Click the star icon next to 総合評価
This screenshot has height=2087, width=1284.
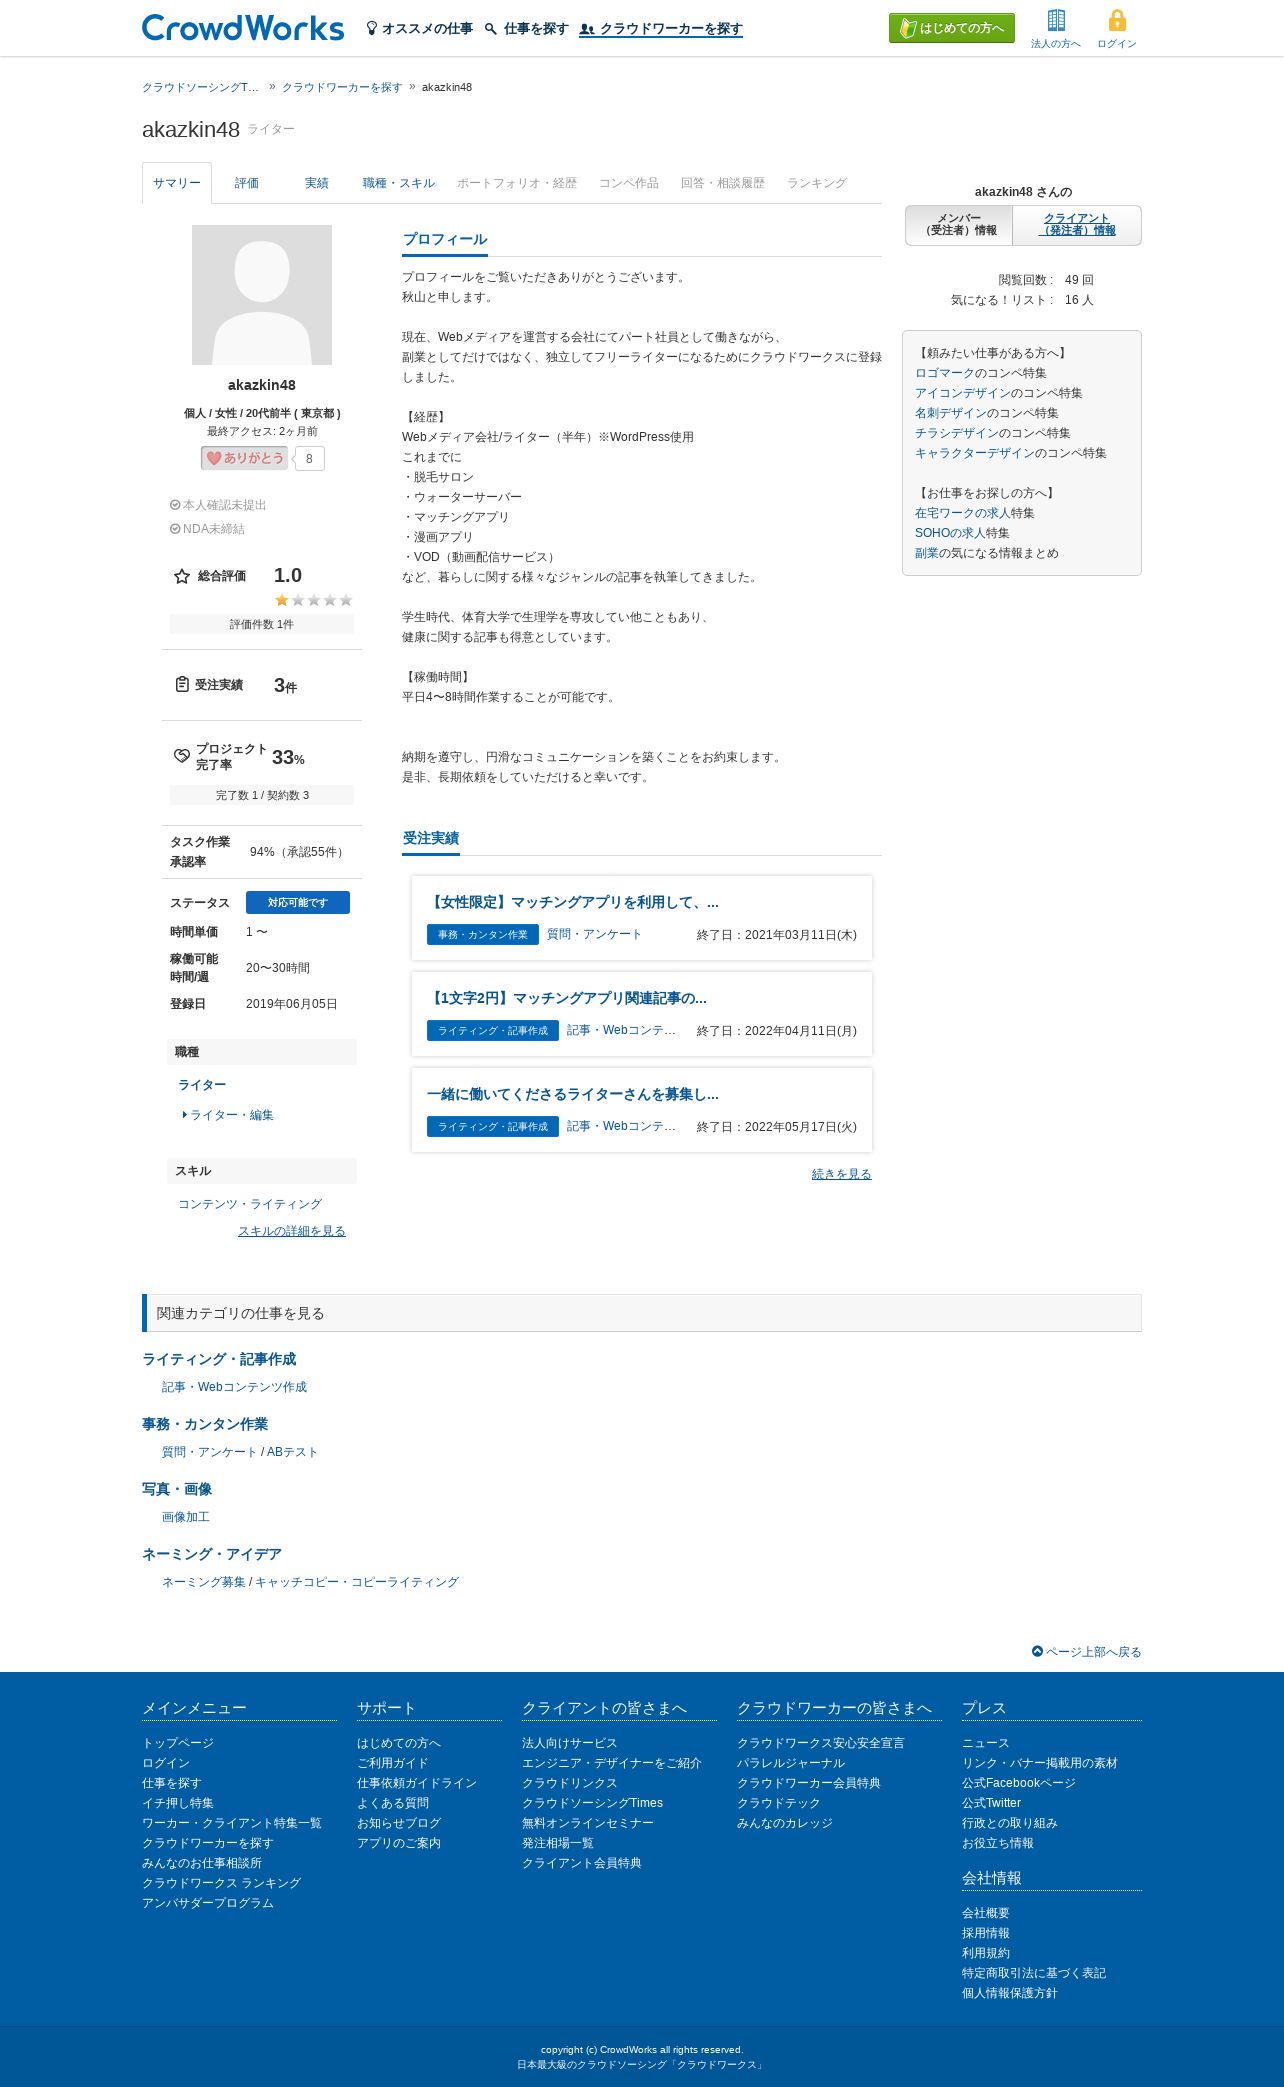[182, 576]
